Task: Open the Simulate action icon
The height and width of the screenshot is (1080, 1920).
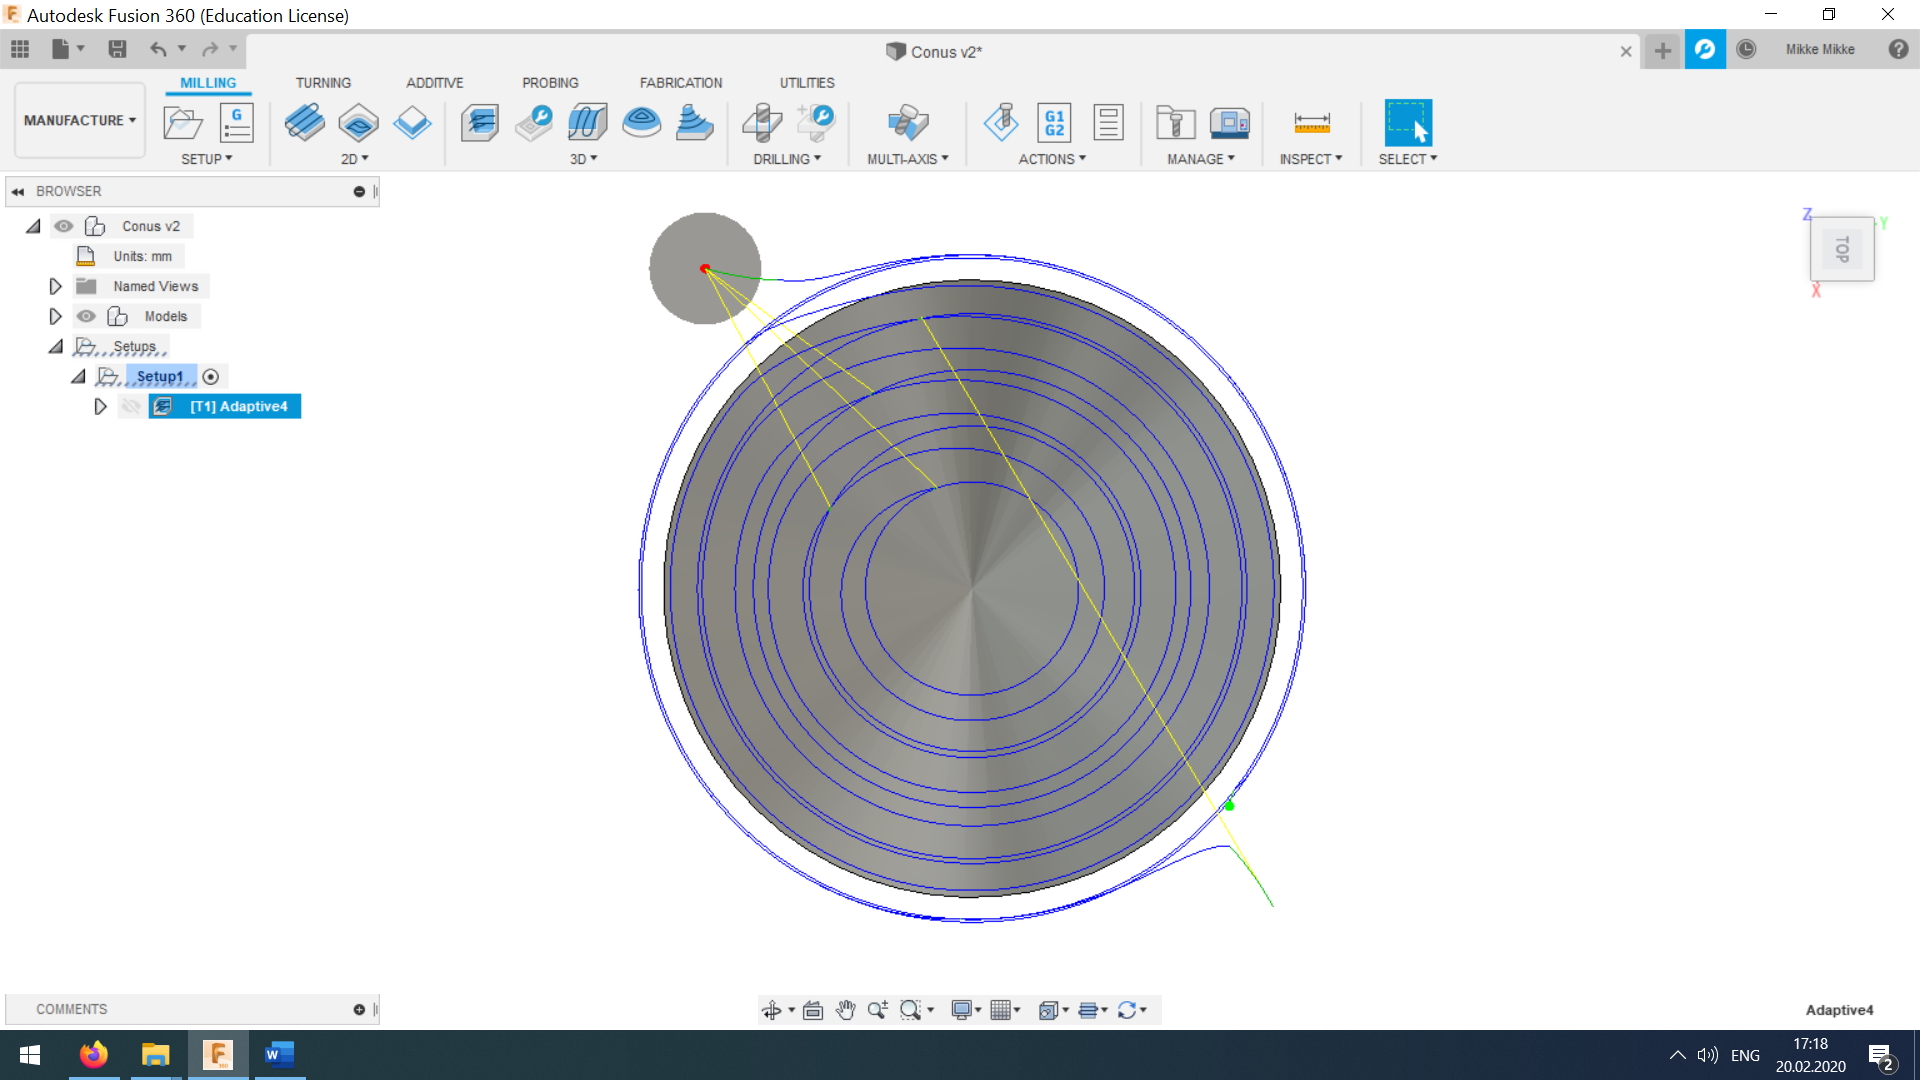Action: point(1001,123)
